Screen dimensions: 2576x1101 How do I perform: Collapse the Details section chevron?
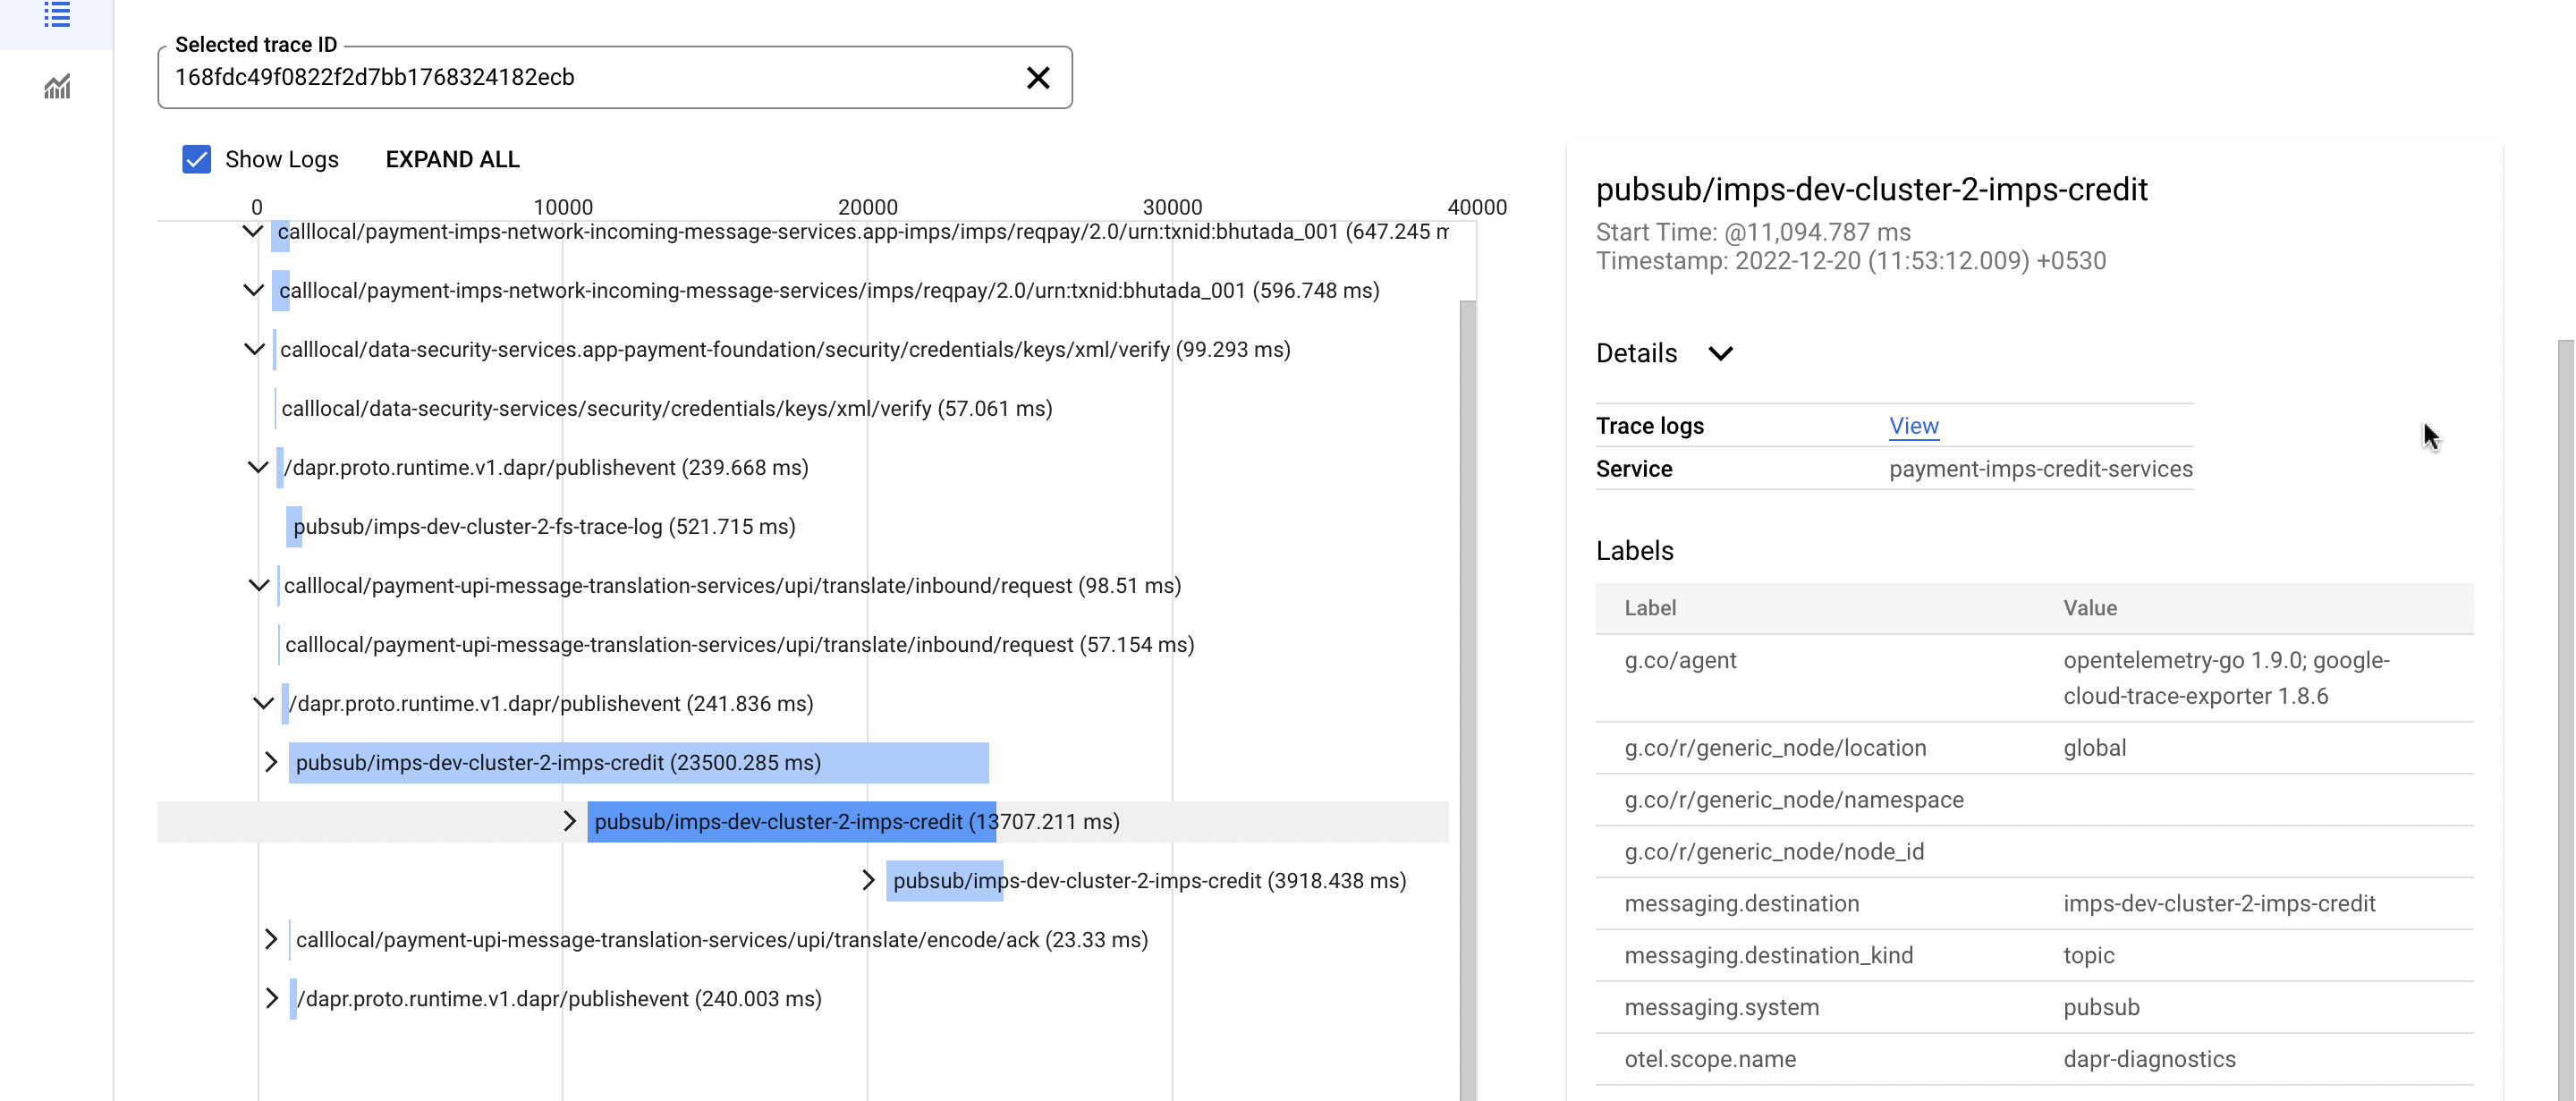pyautogui.click(x=1721, y=354)
